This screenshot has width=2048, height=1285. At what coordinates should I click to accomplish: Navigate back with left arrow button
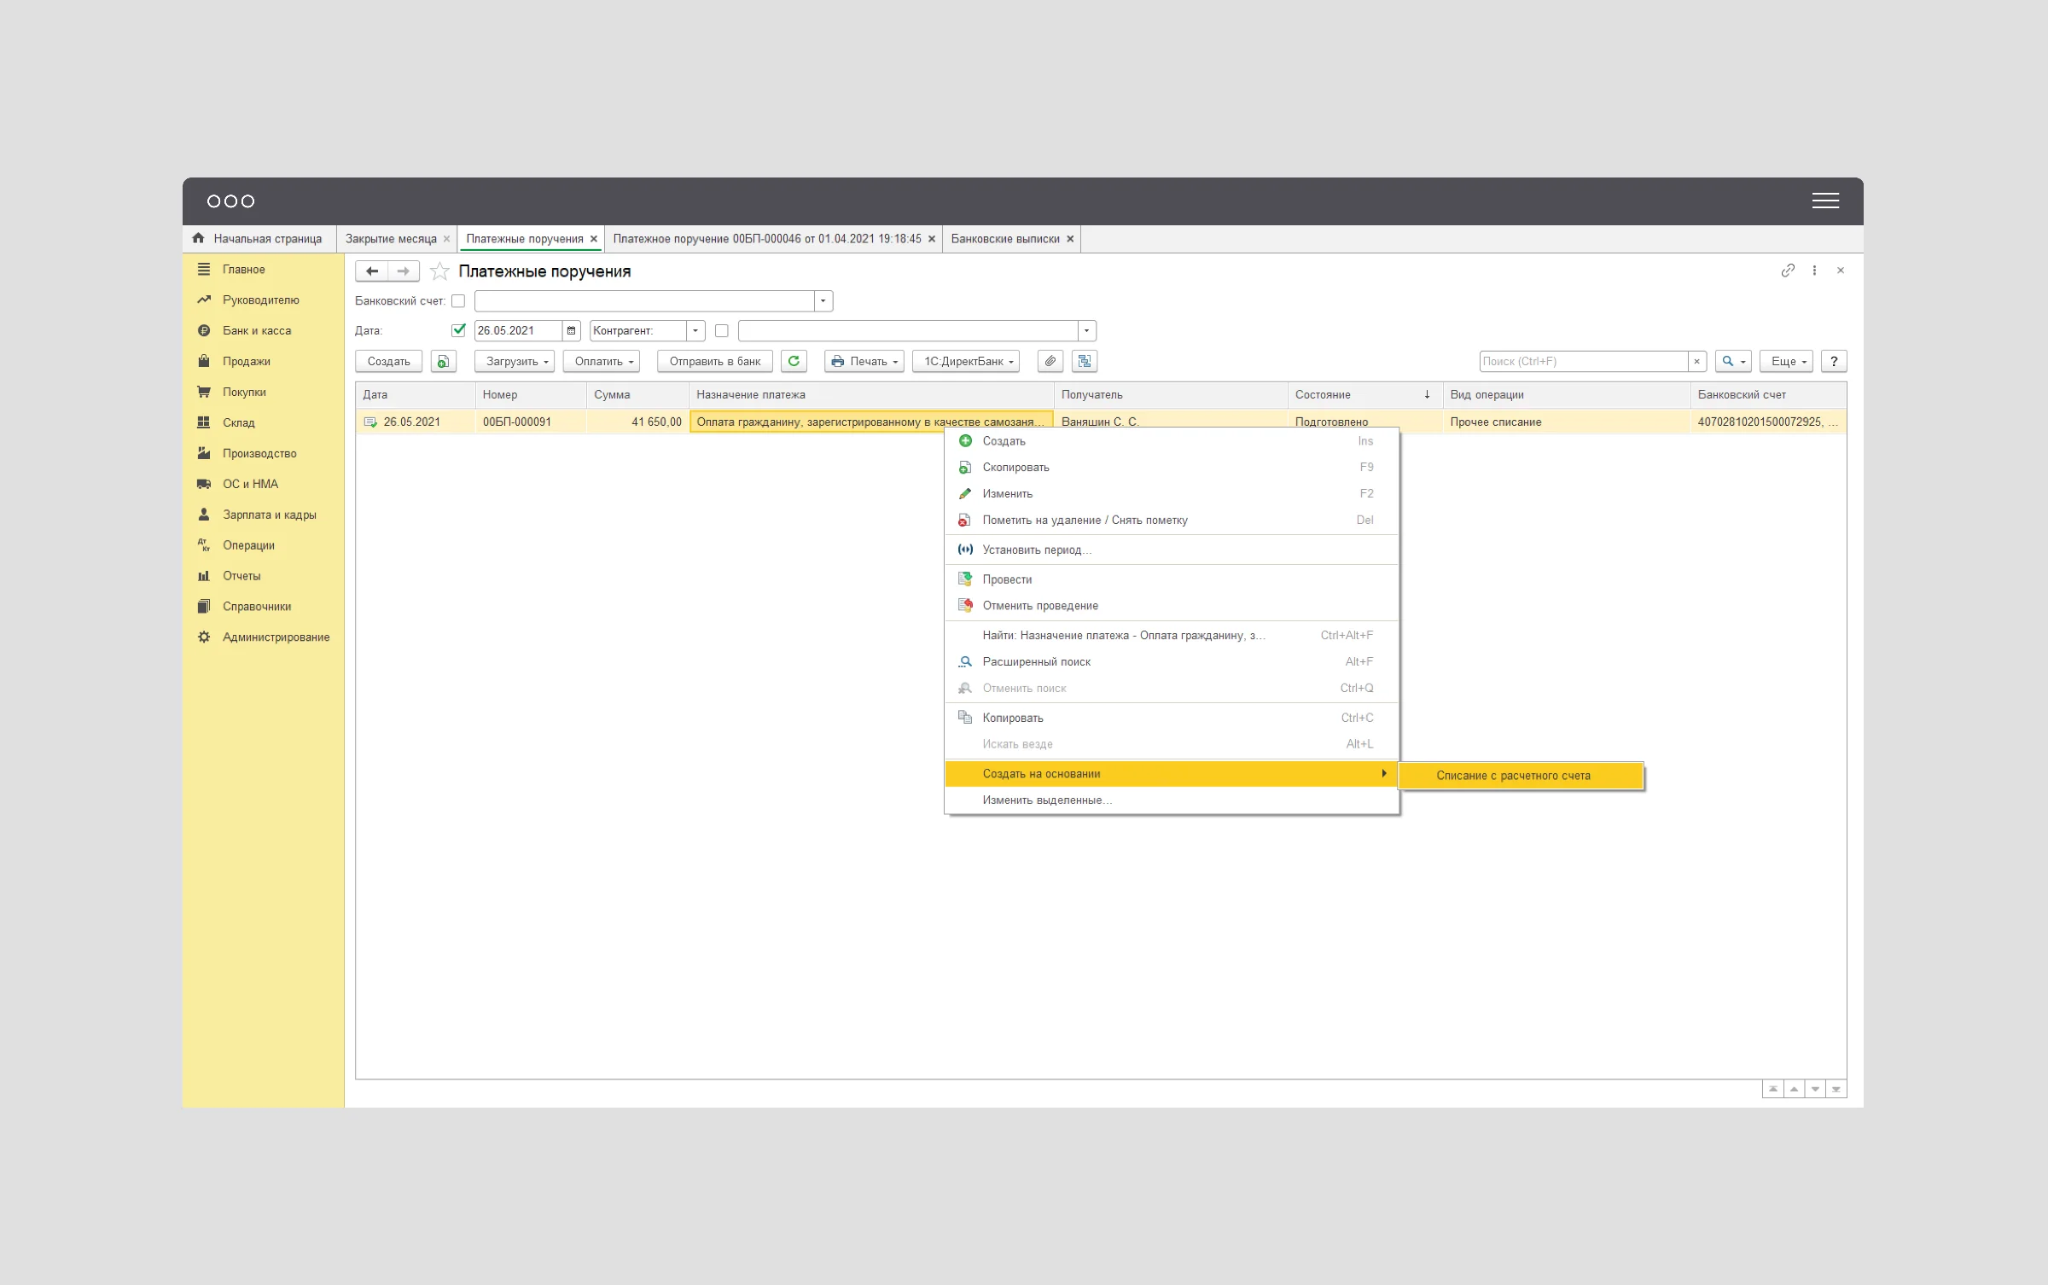pyautogui.click(x=372, y=271)
